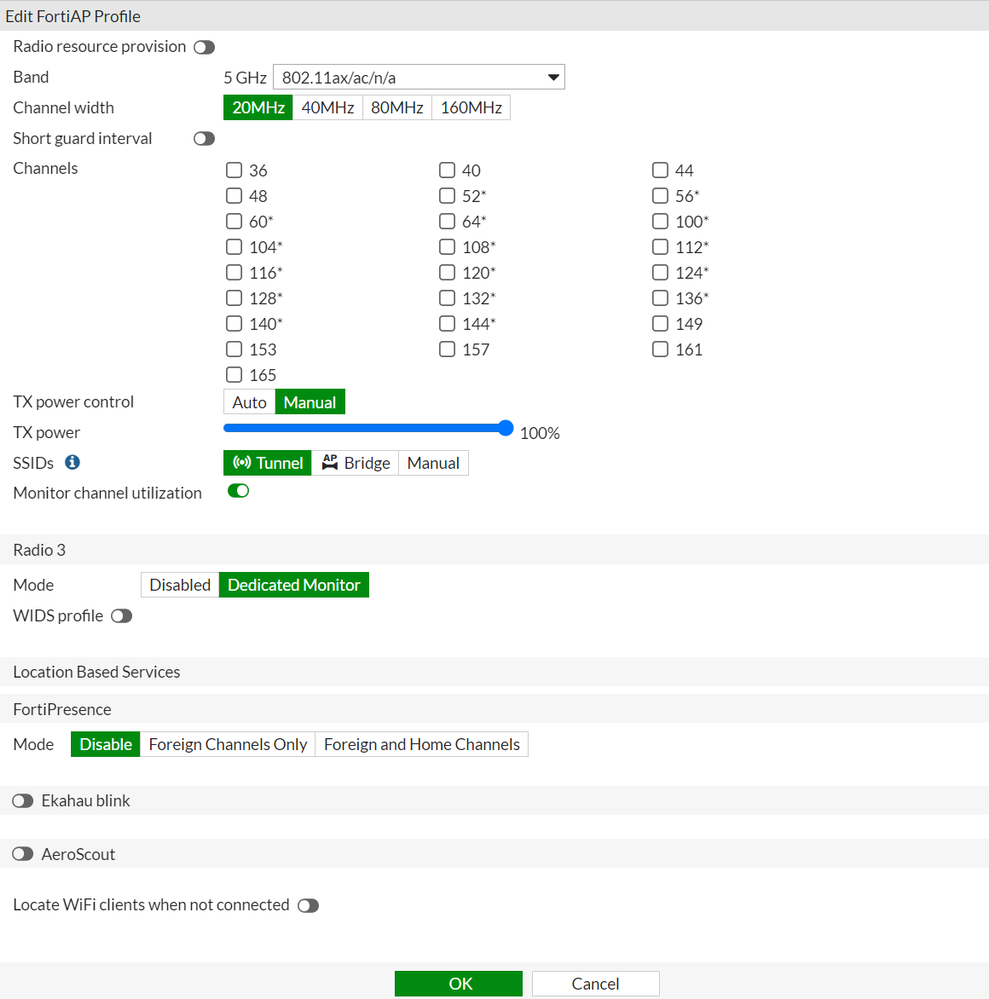The width and height of the screenshot is (989, 999).
Task: Toggle Short guard interval switch
Action: pos(204,139)
